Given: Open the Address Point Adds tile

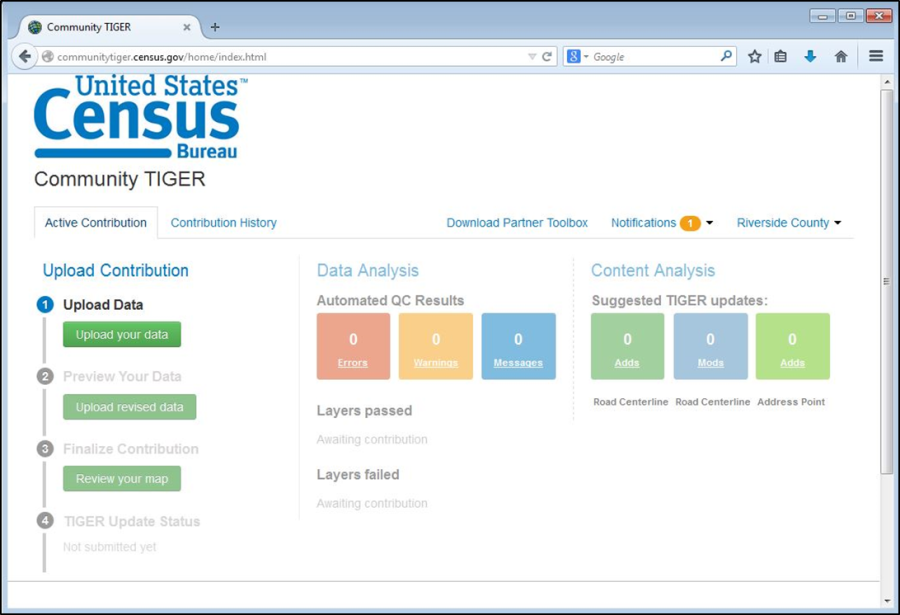Looking at the screenshot, I should [x=793, y=346].
